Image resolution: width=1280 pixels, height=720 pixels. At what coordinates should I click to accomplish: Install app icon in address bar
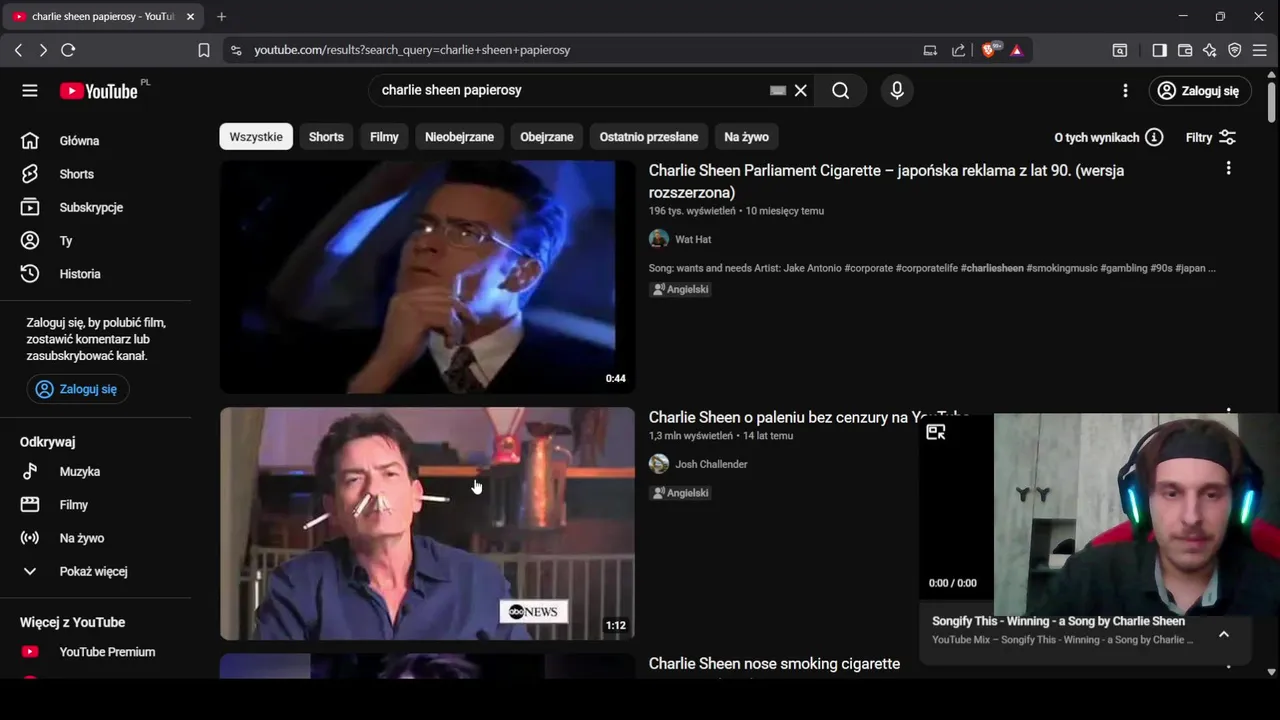click(930, 50)
